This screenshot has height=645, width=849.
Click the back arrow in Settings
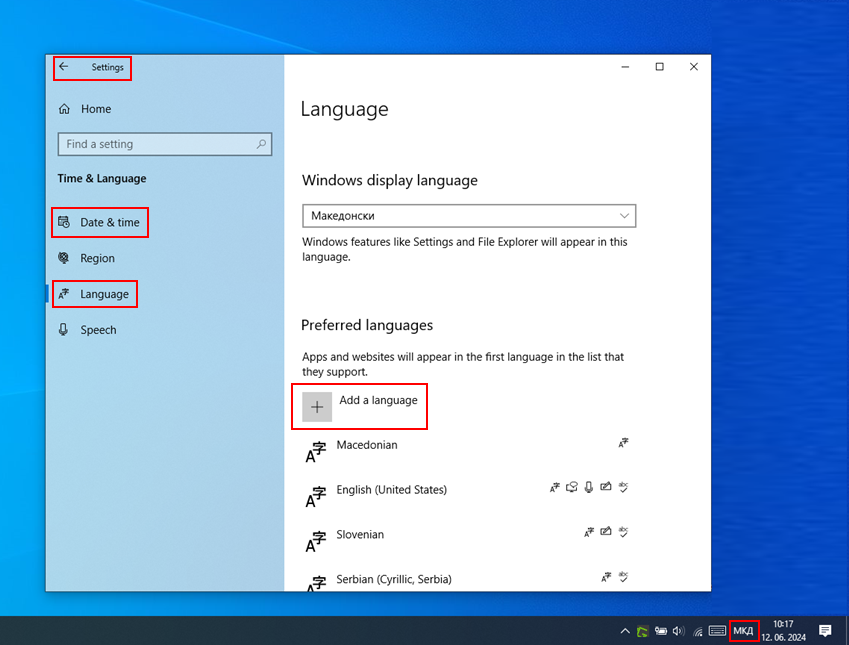tap(64, 67)
